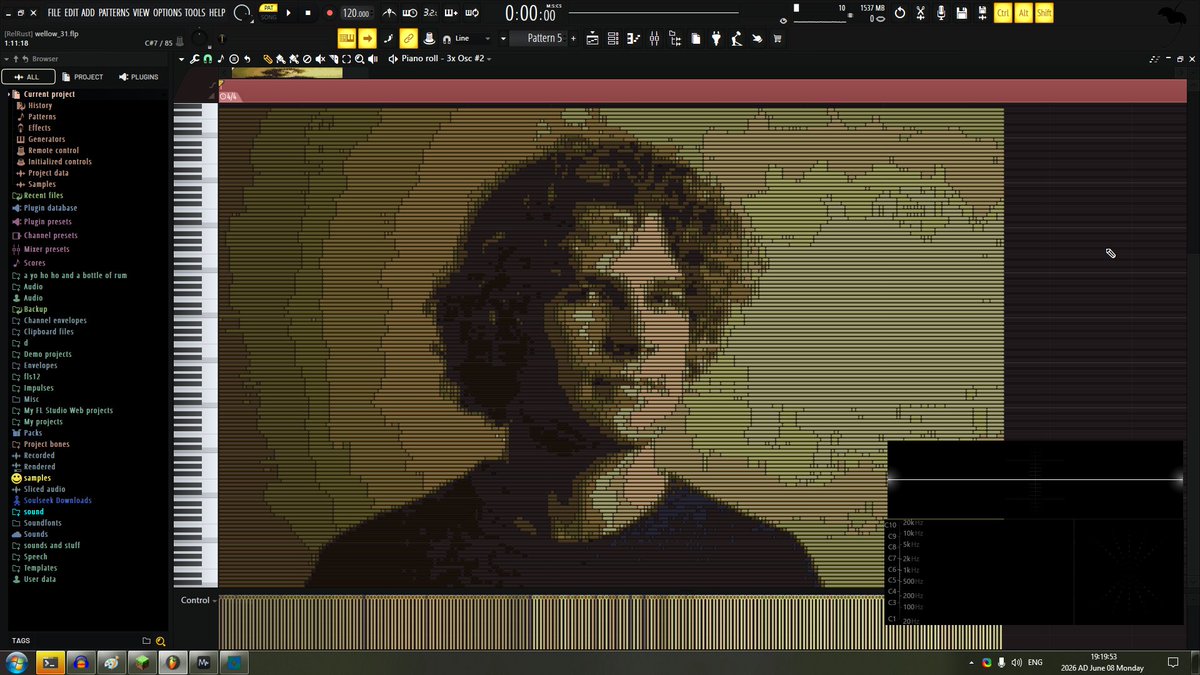Image resolution: width=1200 pixels, height=675 pixels.
Task: Toggle the 3-2-1 countdown before recording
Action: 429,13
